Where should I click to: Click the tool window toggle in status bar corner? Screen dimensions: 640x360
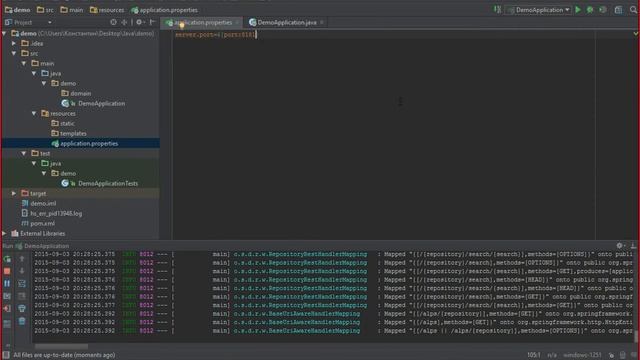pyautogui.click(x=6, y=355)
